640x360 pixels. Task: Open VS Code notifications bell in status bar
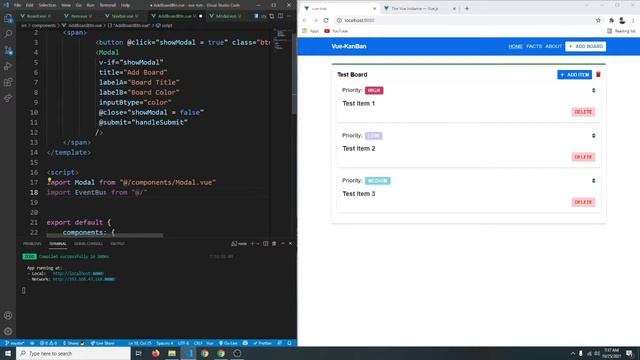point(289,343)
